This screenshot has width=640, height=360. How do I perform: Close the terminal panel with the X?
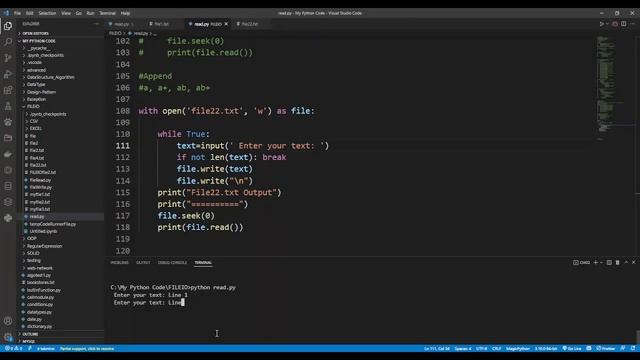633,262
